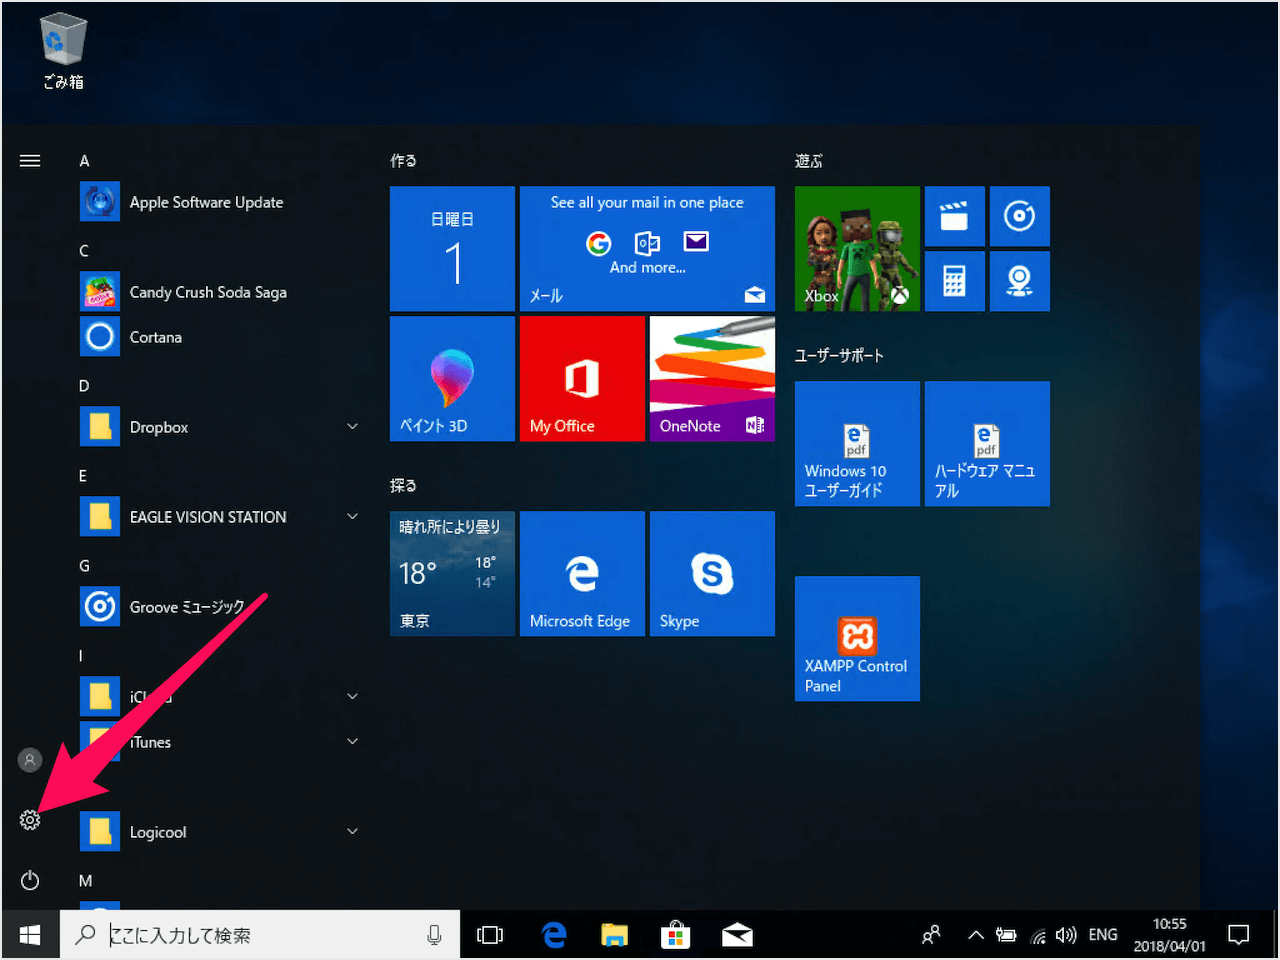Expand the Dropbox folder chevron
This screenshot has height=960, width=1280.
click(352, 427)
